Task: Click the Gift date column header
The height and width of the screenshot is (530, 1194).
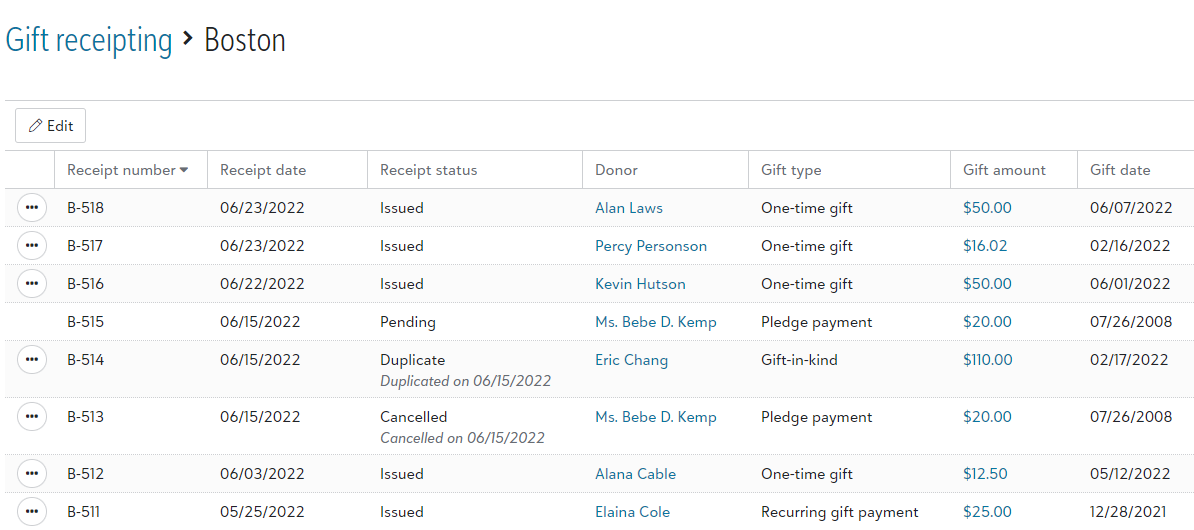Action: (1120, 170)
